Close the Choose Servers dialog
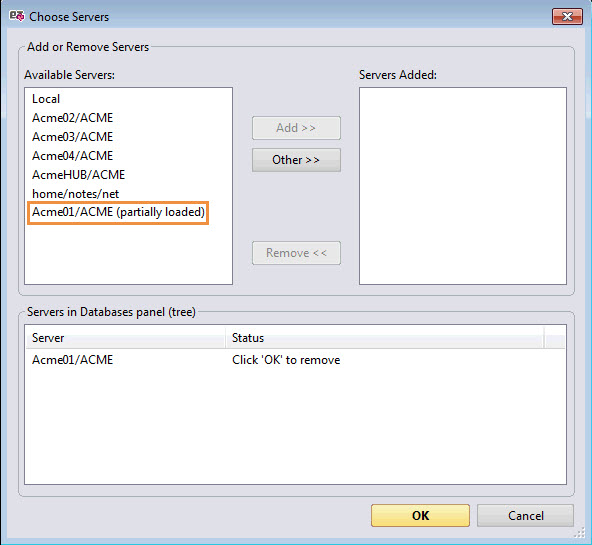This screenshot has width=592, height=545. (567, 17)
